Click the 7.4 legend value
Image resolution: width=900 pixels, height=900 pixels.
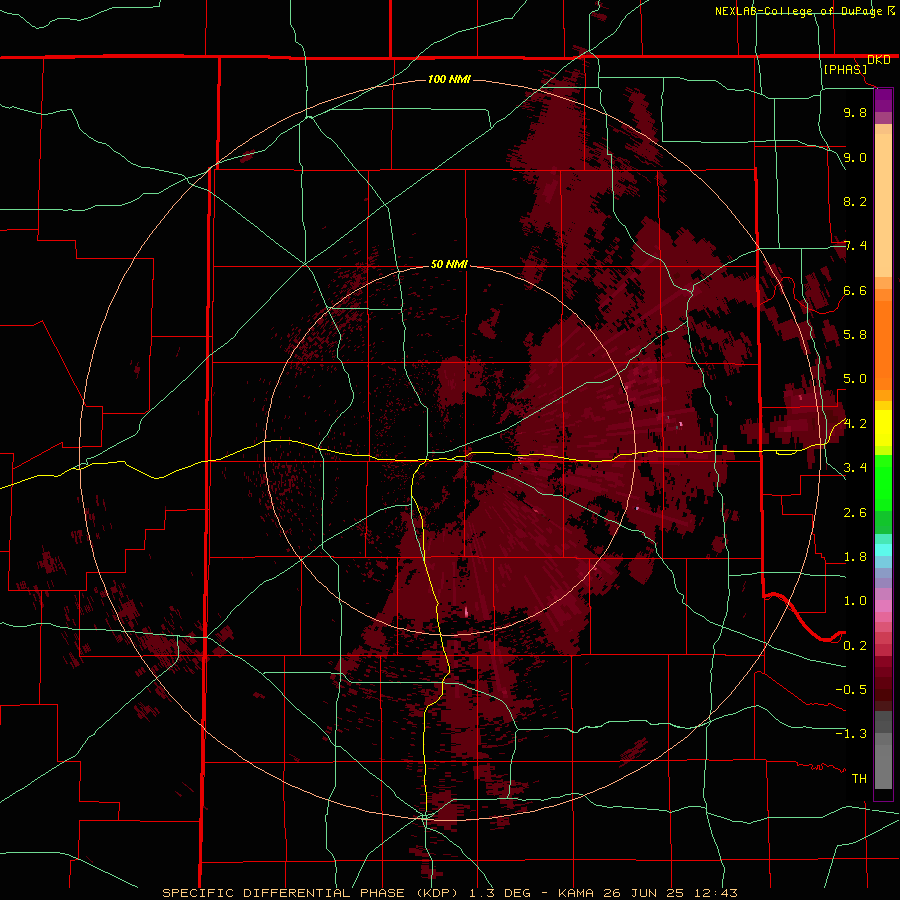click(x=855, y=246)
